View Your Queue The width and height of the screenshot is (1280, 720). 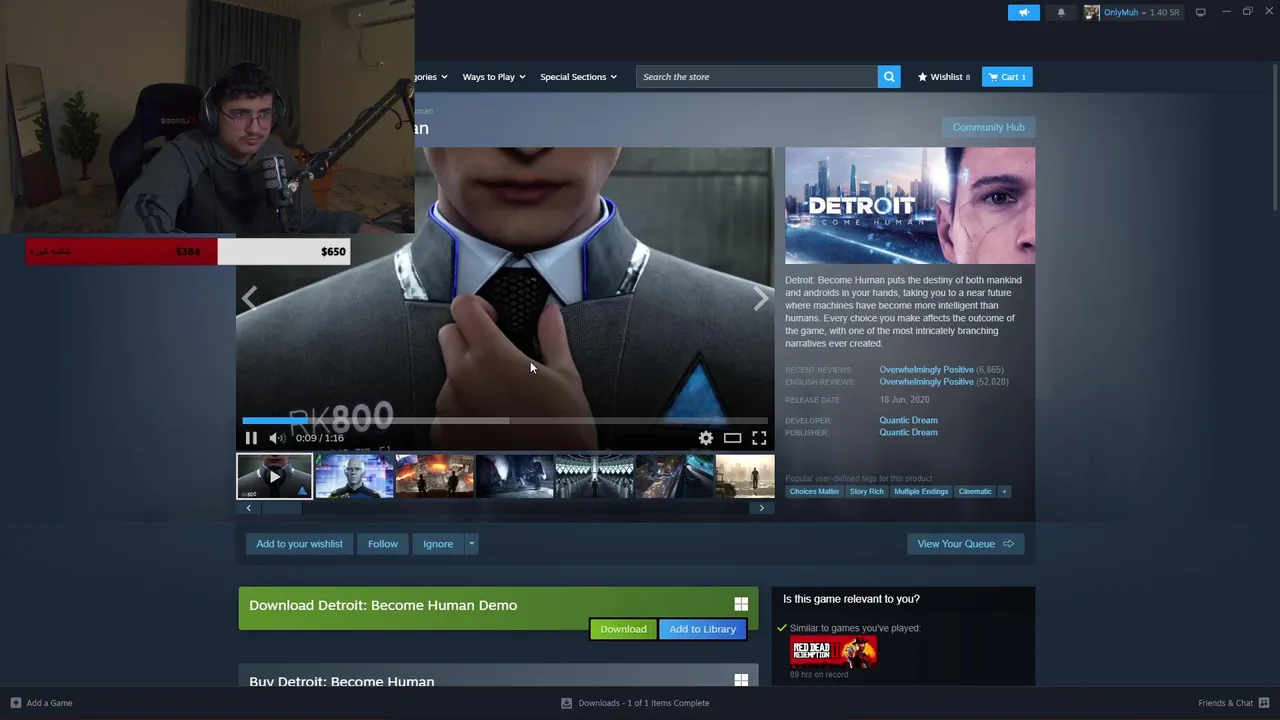(x=965, y=544)
